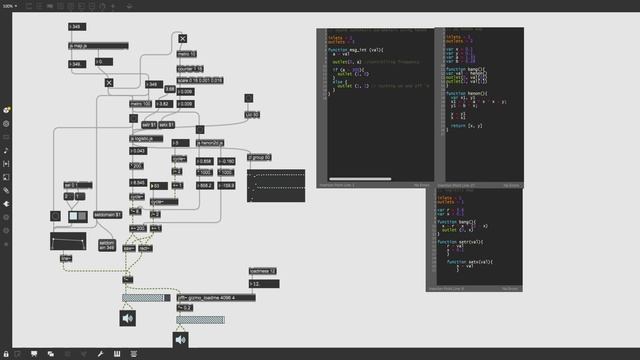The image size is (640, 360).
Task: Click the piano keys icon in bottom toolbar
Action: (117, 354)
